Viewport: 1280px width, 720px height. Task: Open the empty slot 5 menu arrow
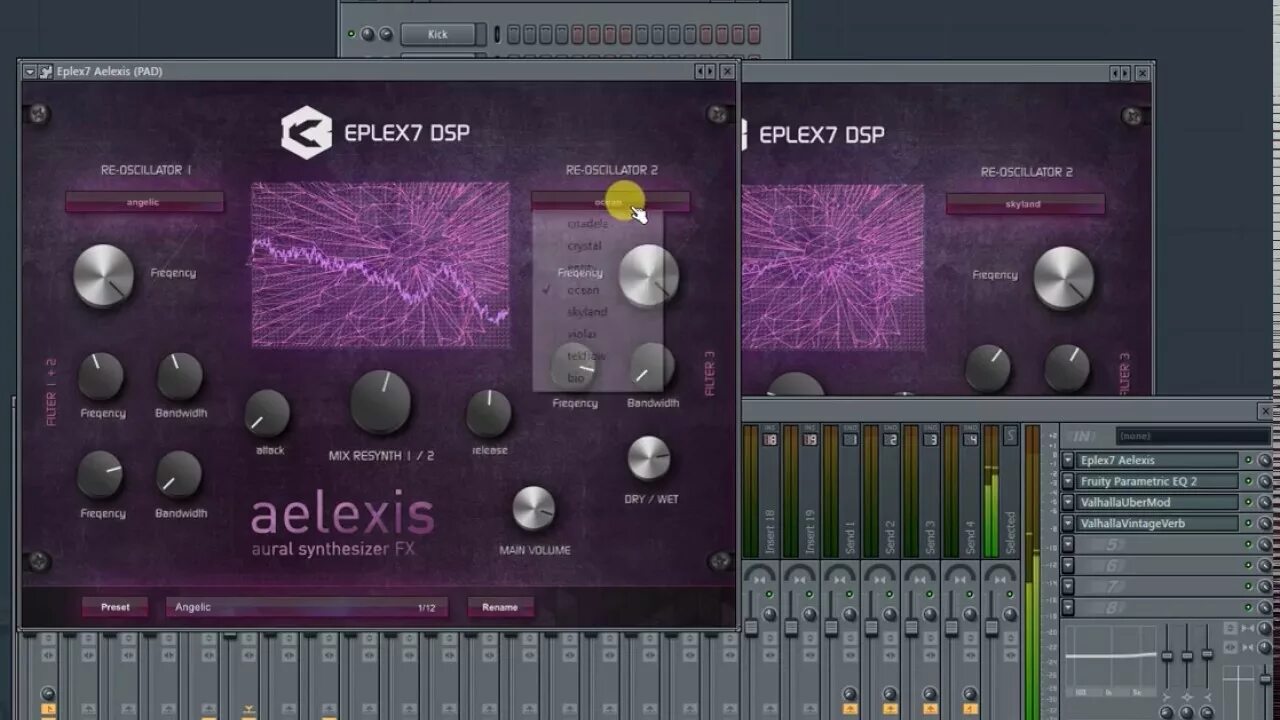[x=1068, y=545]
